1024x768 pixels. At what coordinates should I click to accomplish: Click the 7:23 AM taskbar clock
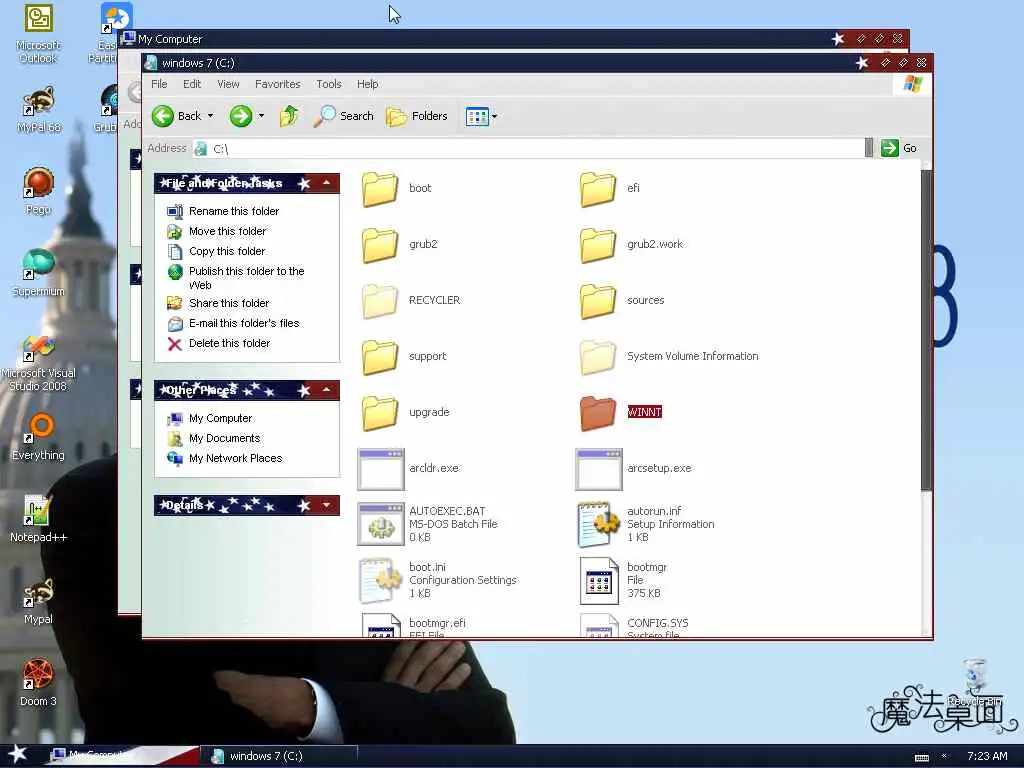point(987,756)
